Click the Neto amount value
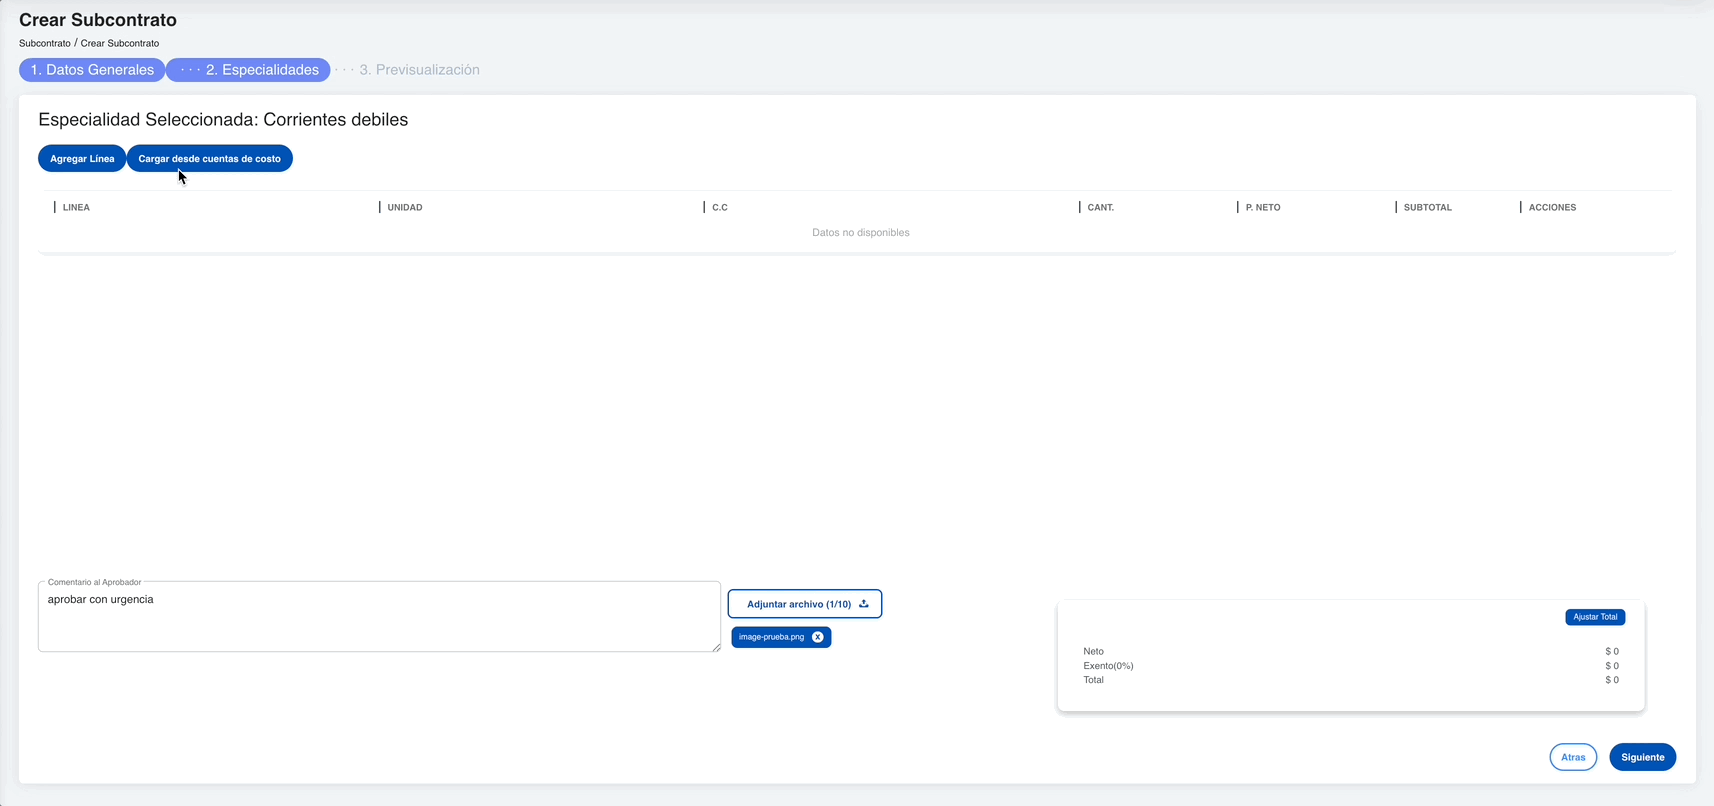The image size is (1714, 806). point(1612,651)
